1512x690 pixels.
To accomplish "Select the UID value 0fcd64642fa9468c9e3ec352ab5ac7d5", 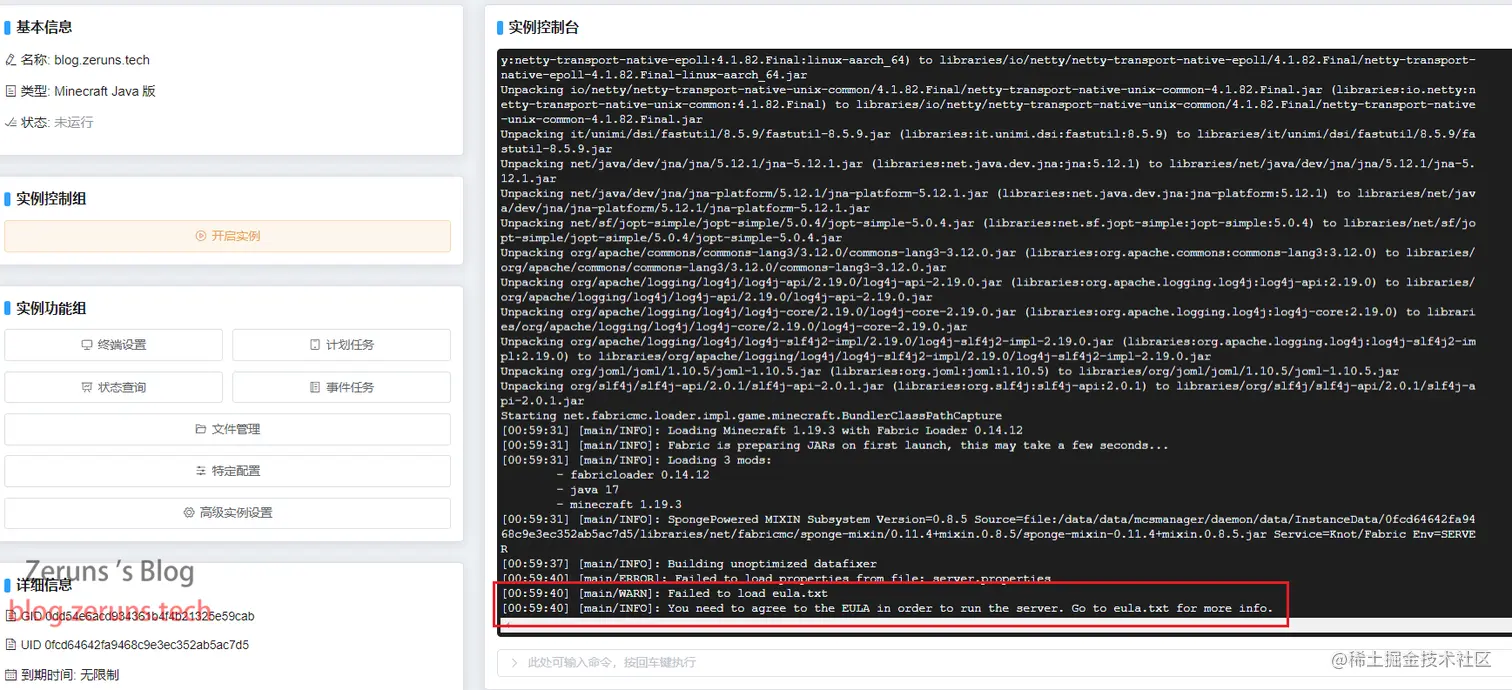I will click(149, 645).
